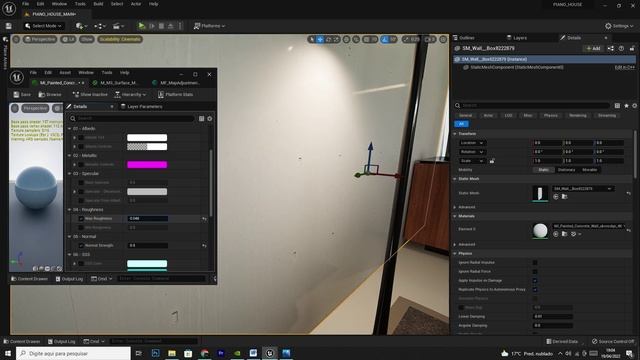Toggle the Normal Strength parameter checkbox
The height and width of the screenshot is (360, 640).
[81, 246]
